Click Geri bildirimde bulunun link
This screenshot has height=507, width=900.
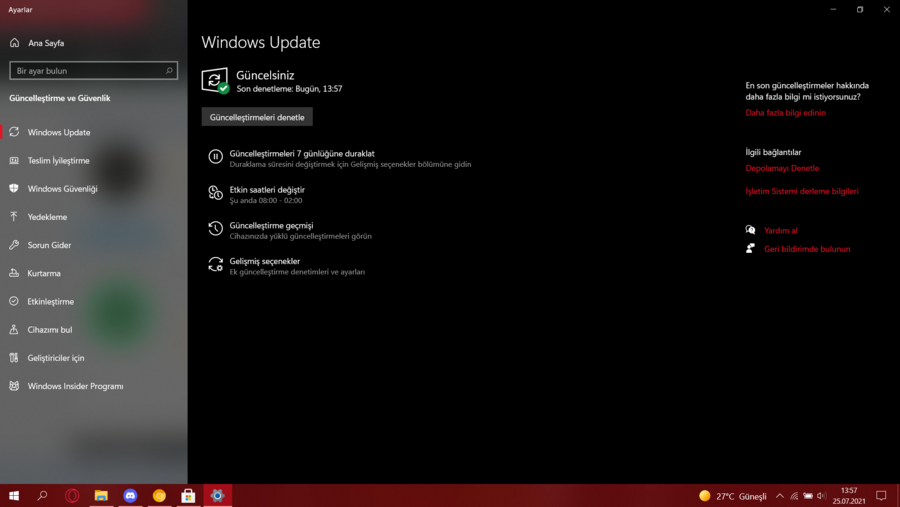pyautogui.click(x=807, y=249)
